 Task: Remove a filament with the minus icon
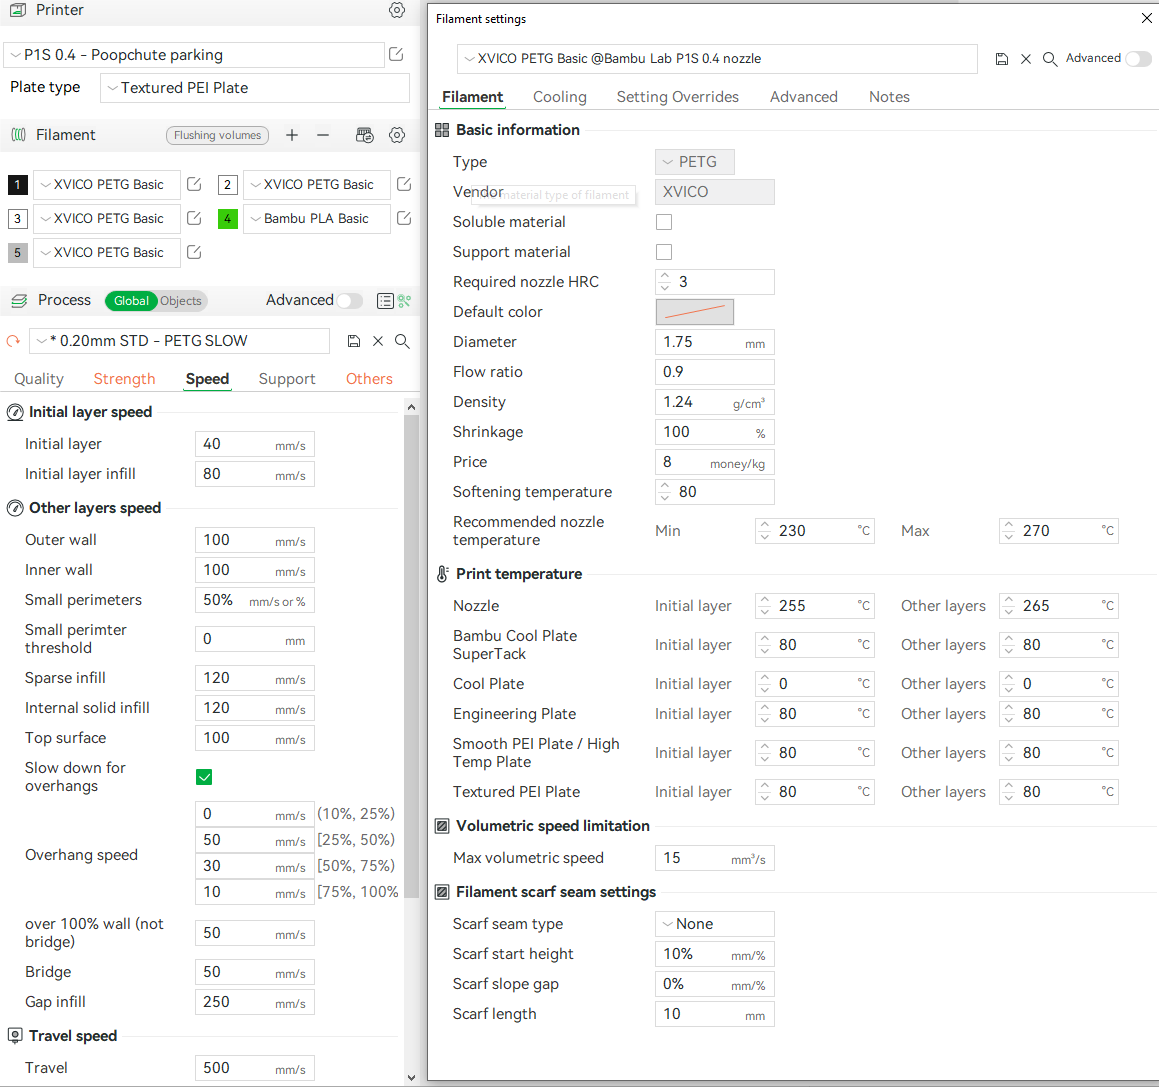click(x=323, y=135)
